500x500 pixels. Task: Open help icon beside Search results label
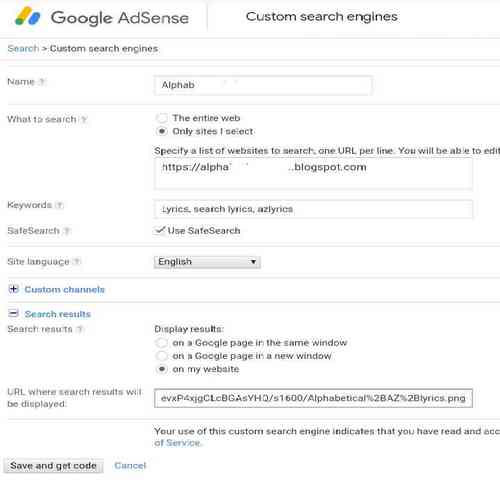coord(80,329)
